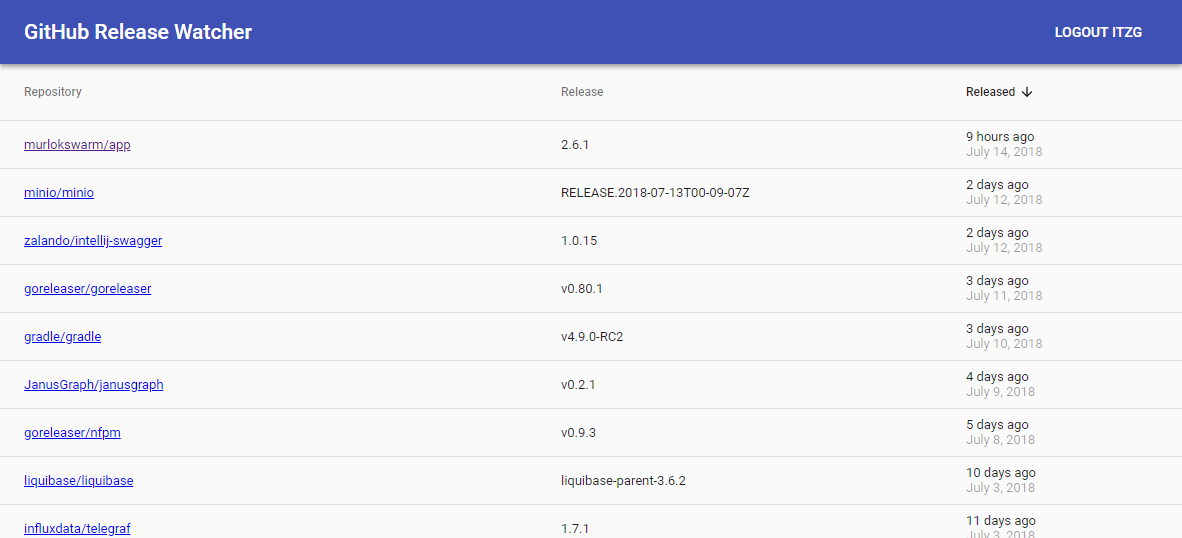Select liquibase-parent-3.6.2 release text
The width and height of the screenshot is (1182, 538).
(623, 481)
